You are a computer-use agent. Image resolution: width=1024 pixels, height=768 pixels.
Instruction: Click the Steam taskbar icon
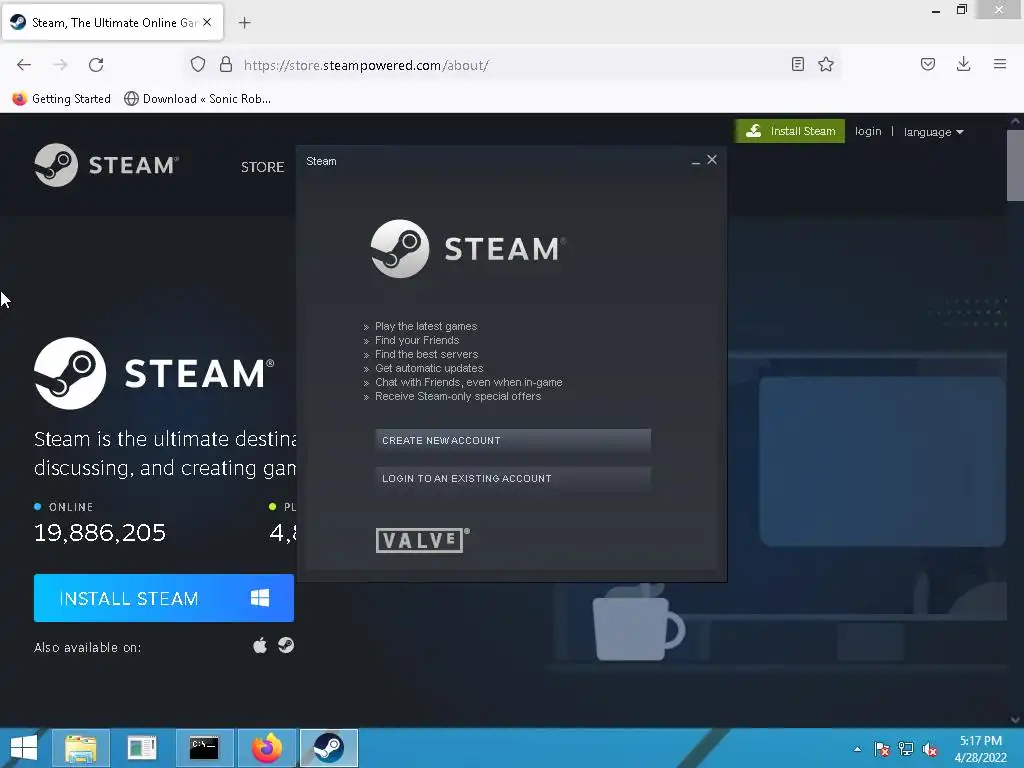[x=328, y=748]
